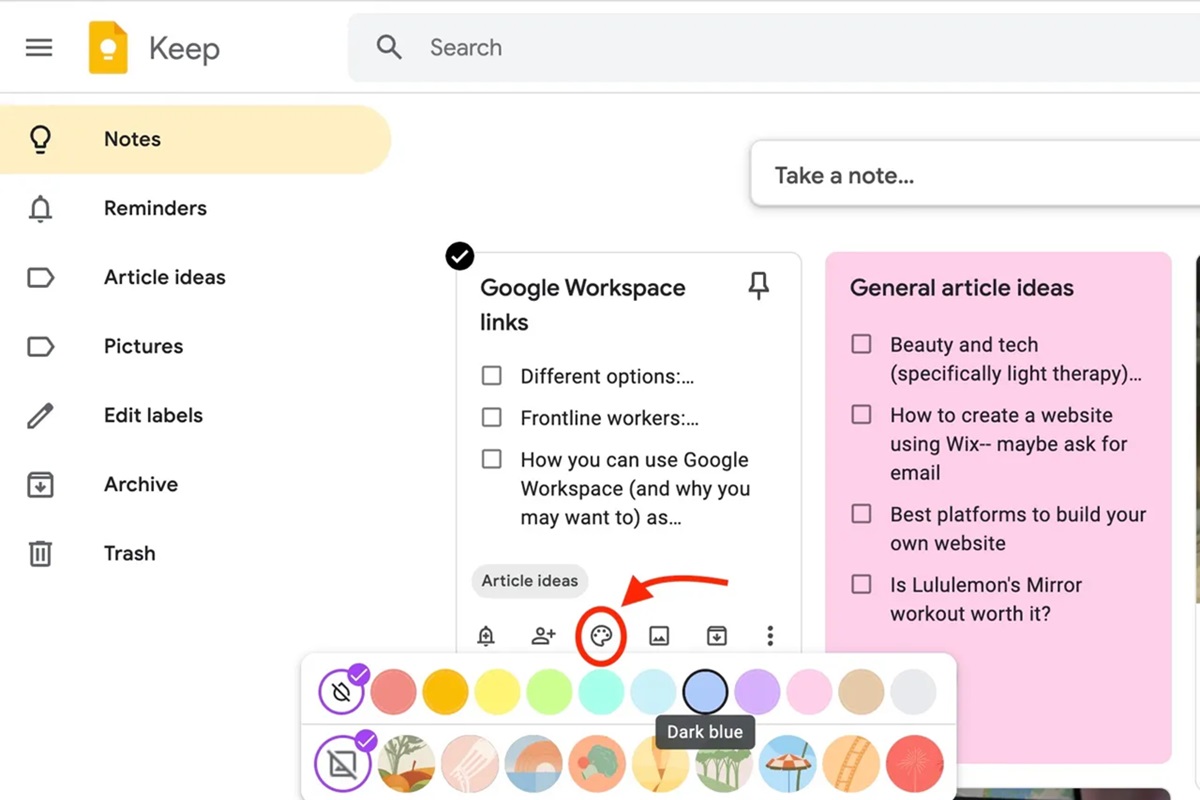Pin the Google Workspace links note

click(759, 288)
